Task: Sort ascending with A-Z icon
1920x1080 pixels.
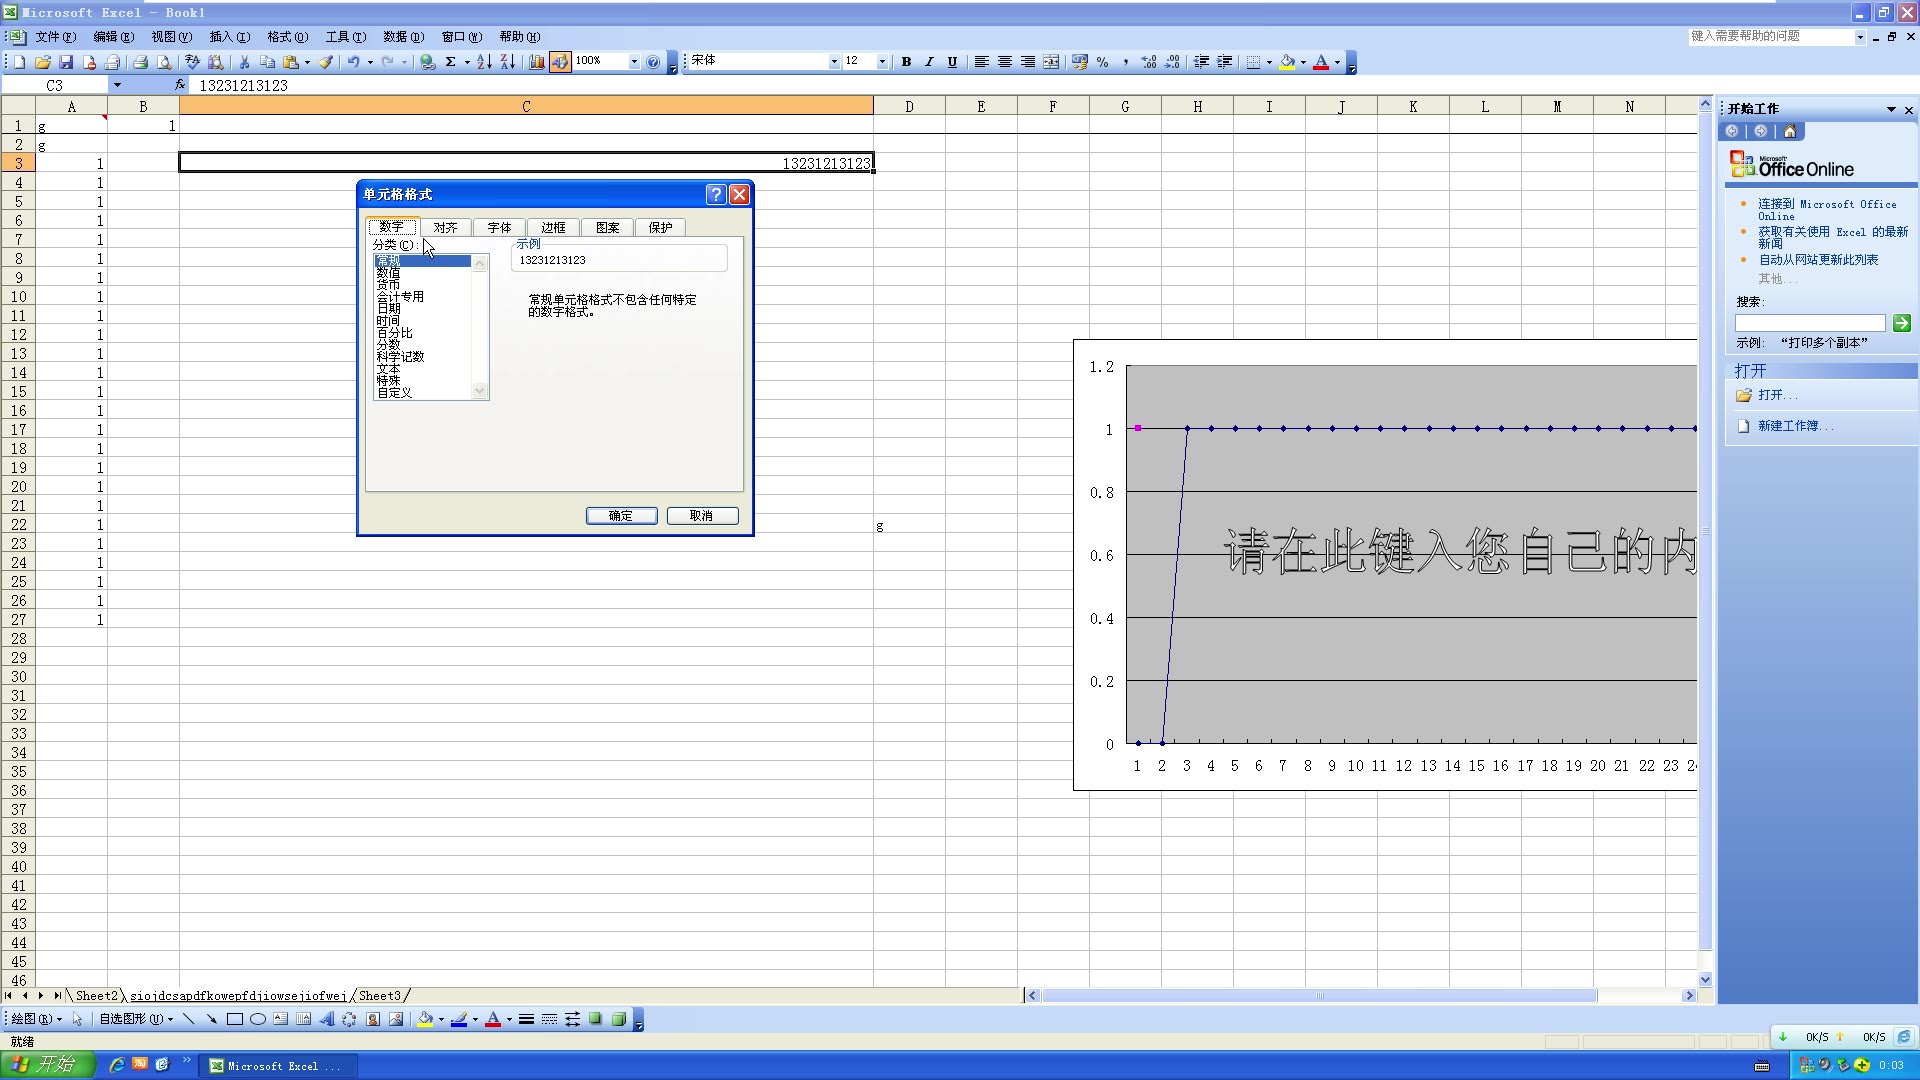Action: coord(484,62)
